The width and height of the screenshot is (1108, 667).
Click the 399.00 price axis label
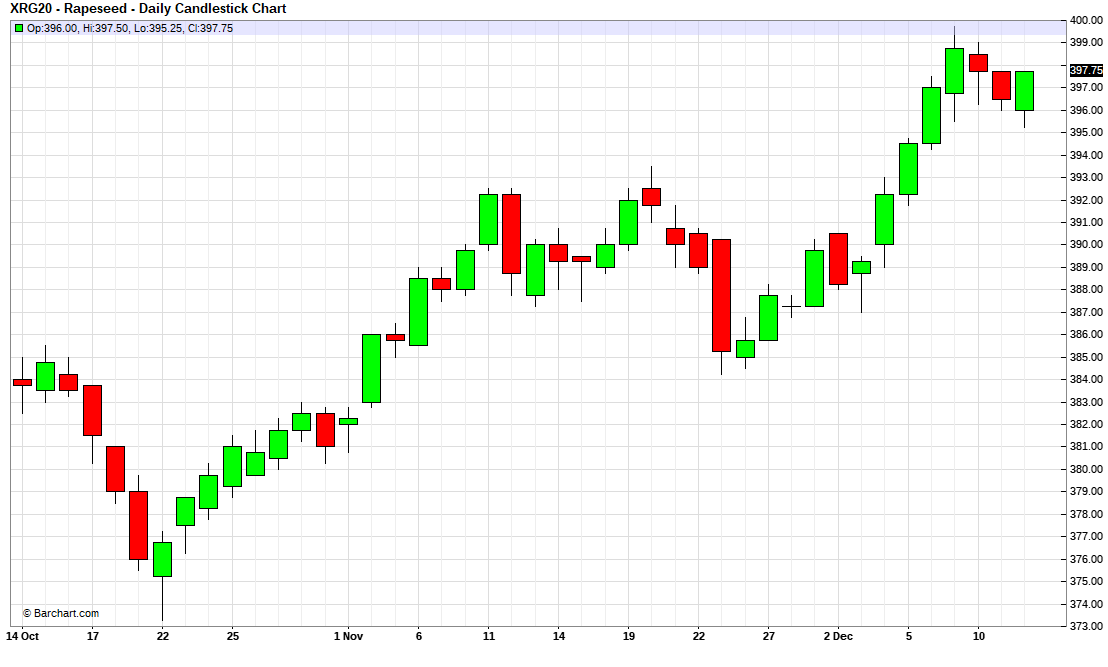pos(1086,42)
